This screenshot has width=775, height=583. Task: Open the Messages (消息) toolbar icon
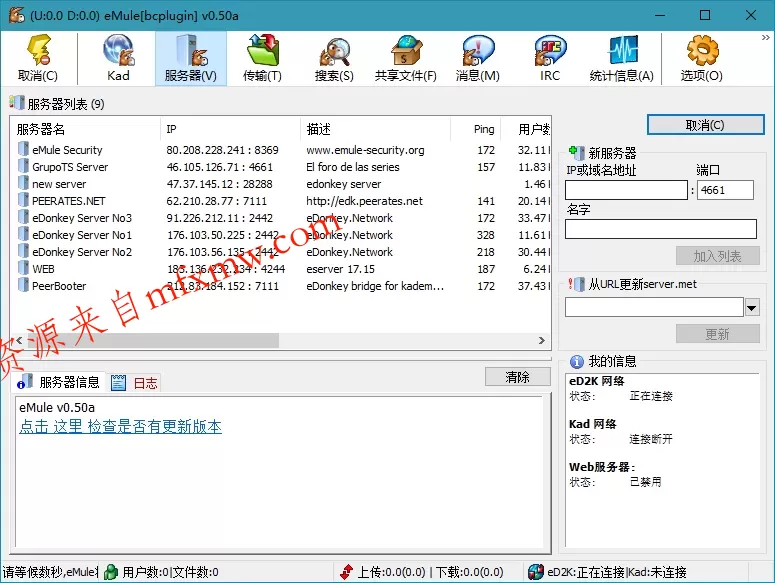[477, 50]
